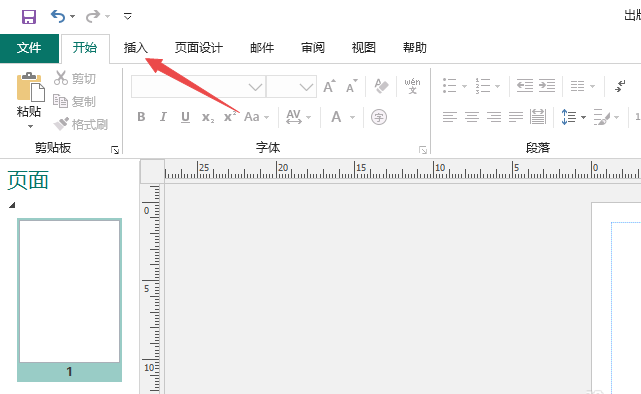Switch to the 开始 (Home) tab
641x394 pixels.
tap(85, 48)
